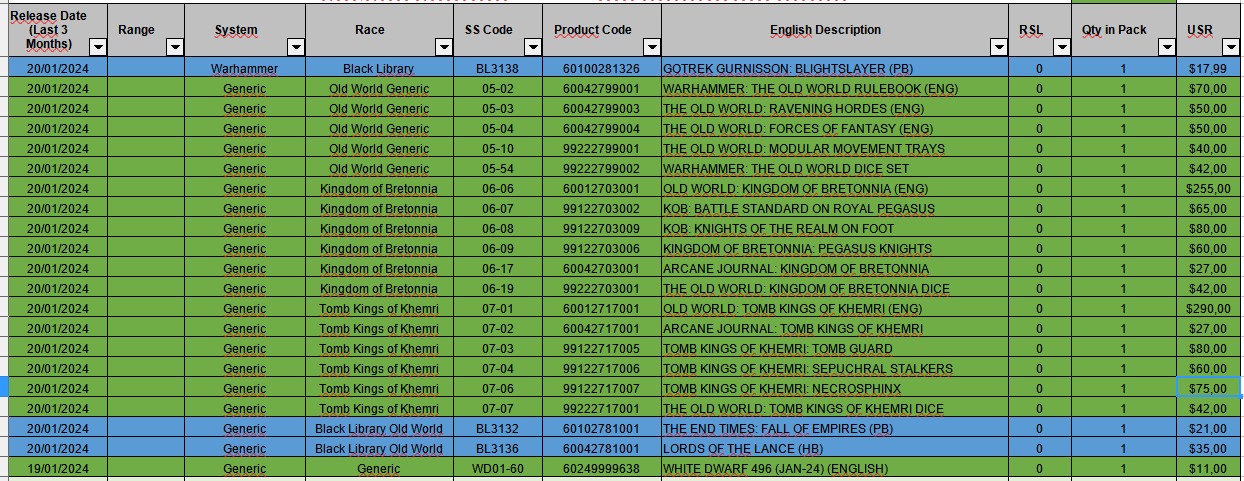Viewport: 1244px width, 481px height.
Task: Click SS Code cell 05-02
Action: (497, 88)
